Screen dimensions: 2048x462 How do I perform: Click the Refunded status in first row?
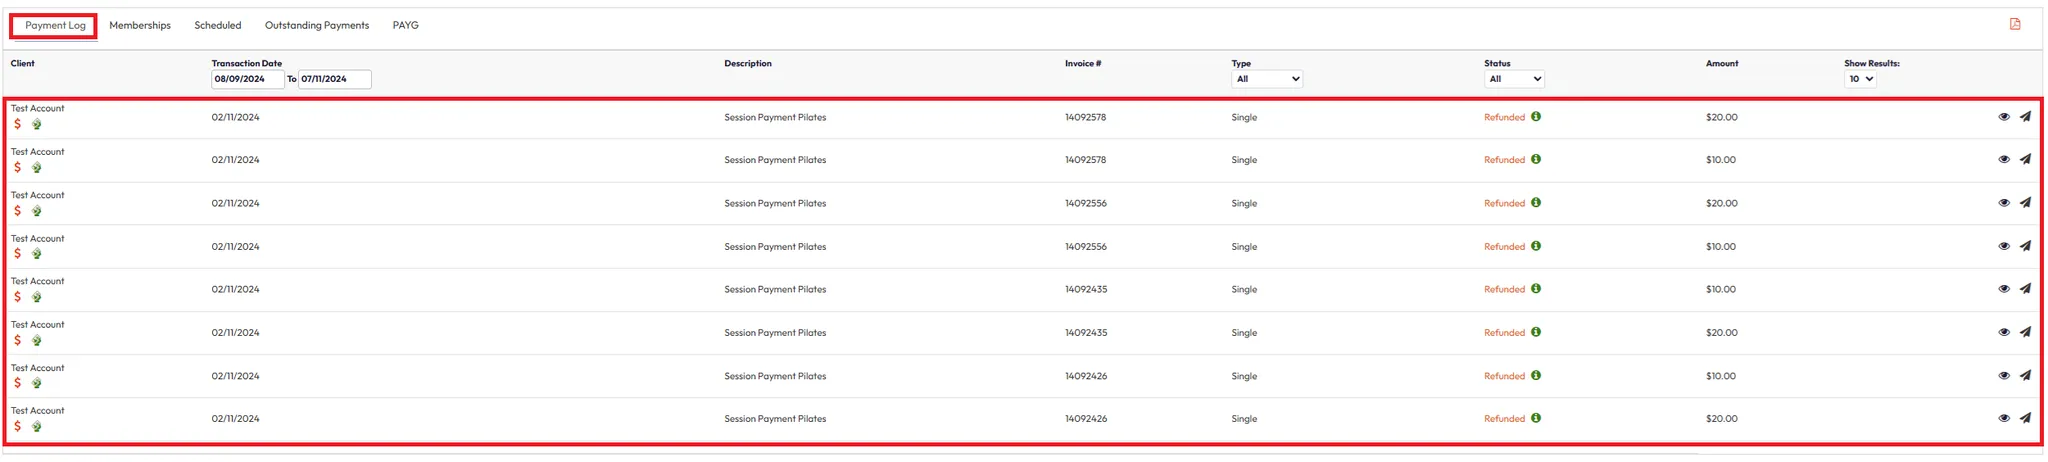coord(1504,118)
